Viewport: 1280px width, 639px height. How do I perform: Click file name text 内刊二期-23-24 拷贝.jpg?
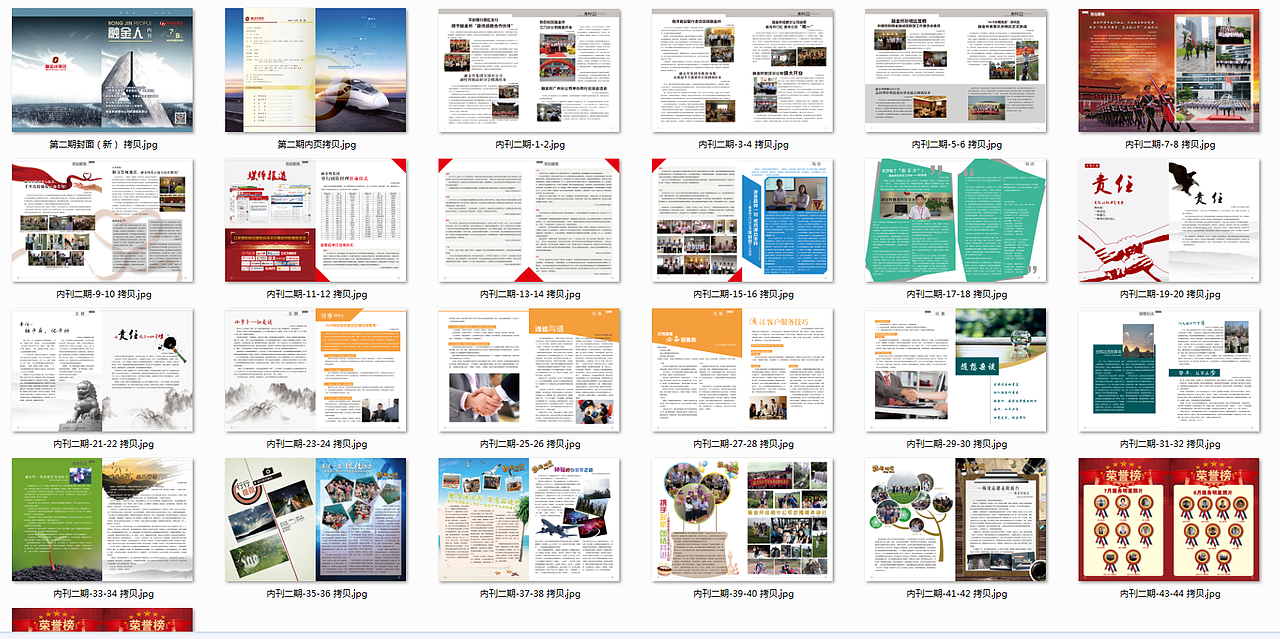(316, 445)
